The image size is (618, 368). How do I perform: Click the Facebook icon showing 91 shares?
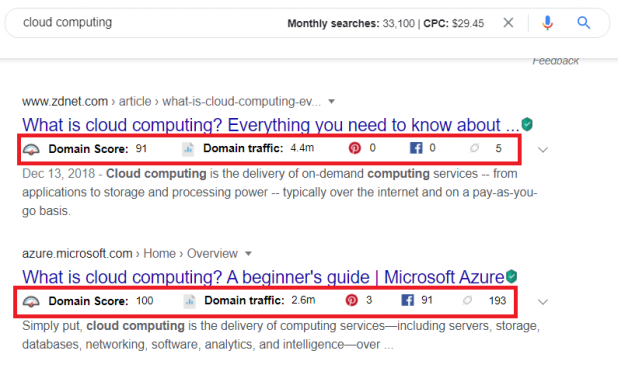coord(408,300)
